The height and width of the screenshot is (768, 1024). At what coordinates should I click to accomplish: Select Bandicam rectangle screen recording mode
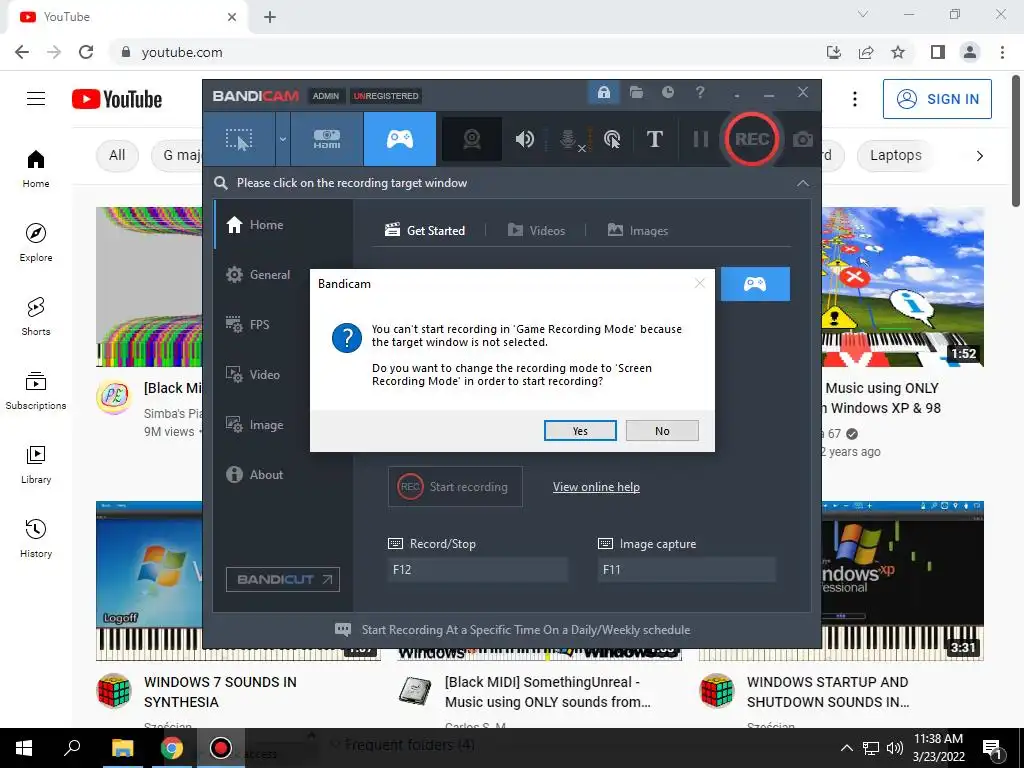point(239,139)
